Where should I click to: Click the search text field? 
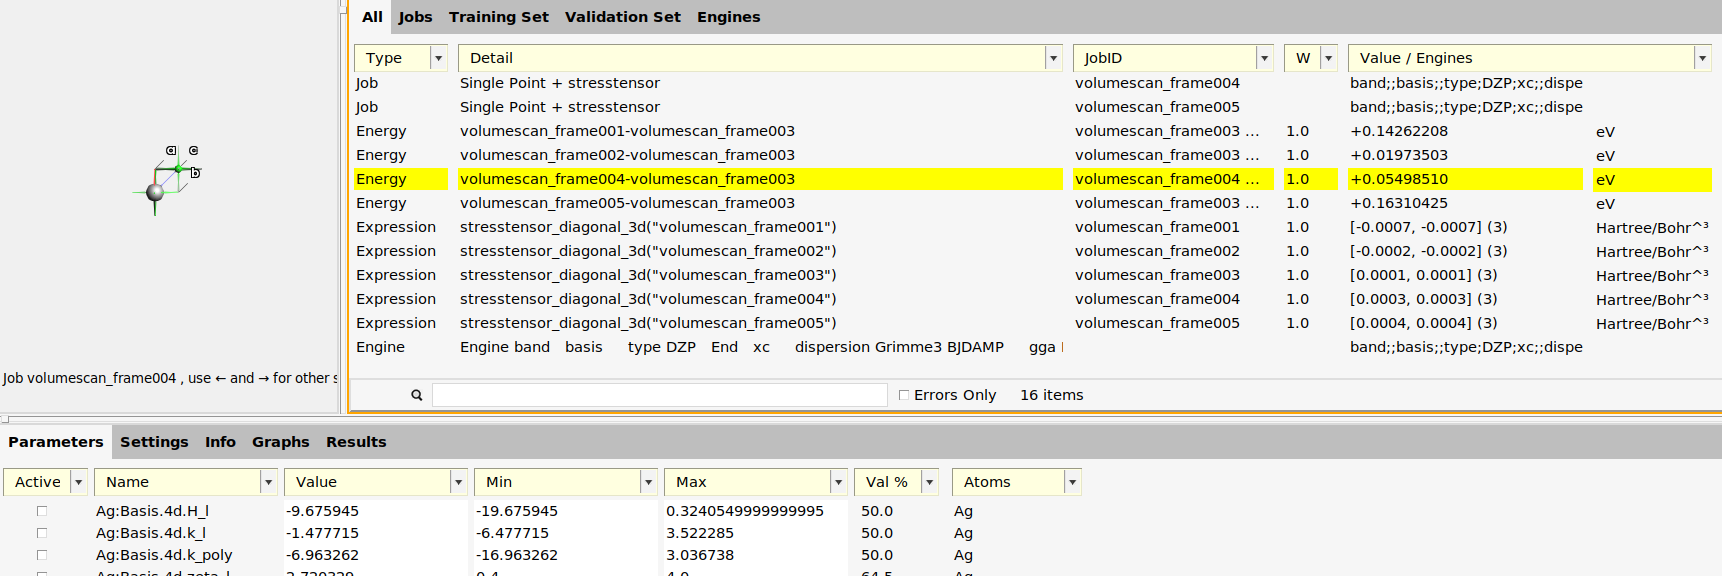pyautogui.click(x=659, y=395)
